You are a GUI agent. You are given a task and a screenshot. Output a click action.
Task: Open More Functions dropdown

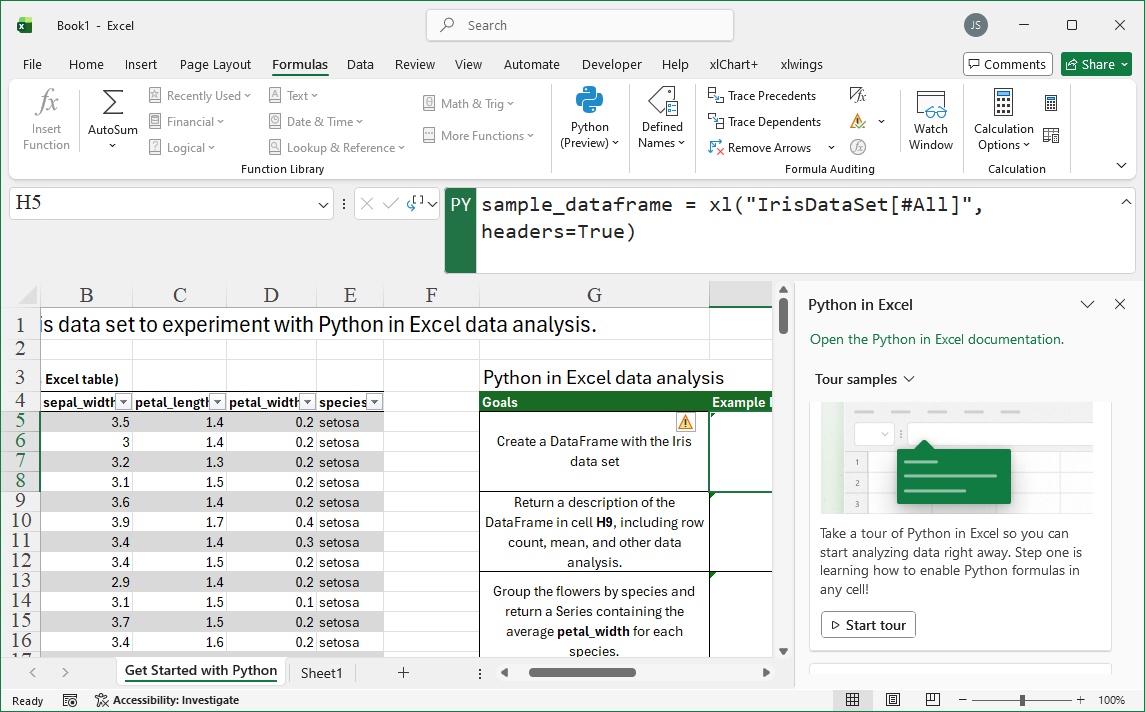click(x=478, y=136)
